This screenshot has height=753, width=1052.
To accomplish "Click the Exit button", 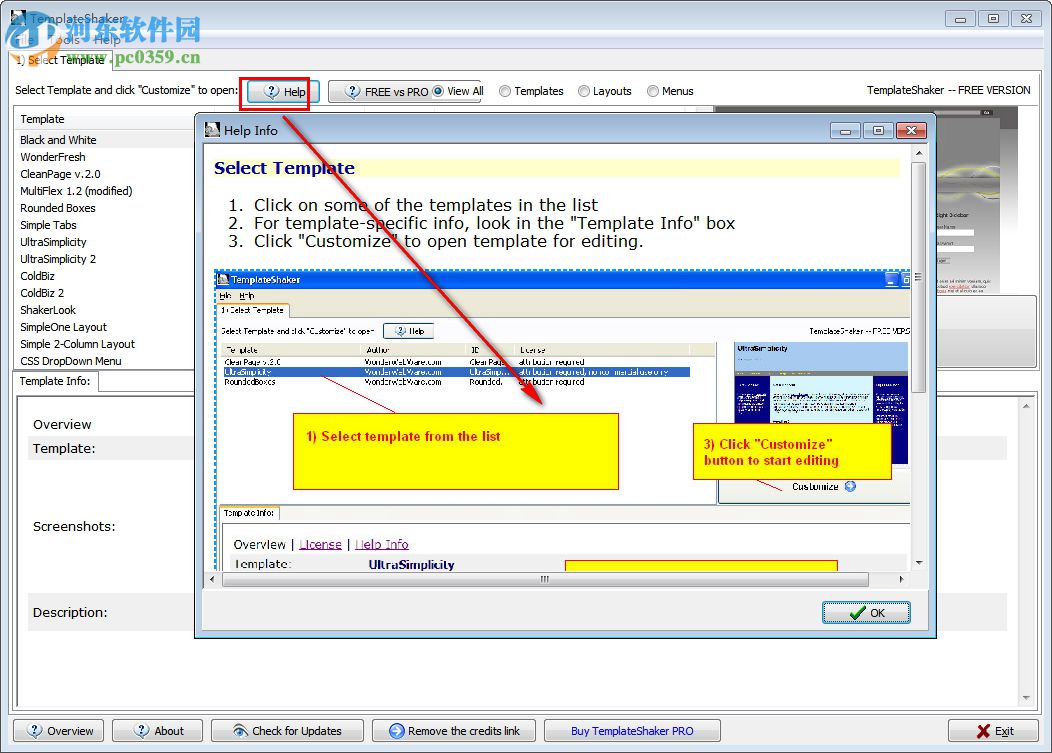I will [x=993, y=731].
